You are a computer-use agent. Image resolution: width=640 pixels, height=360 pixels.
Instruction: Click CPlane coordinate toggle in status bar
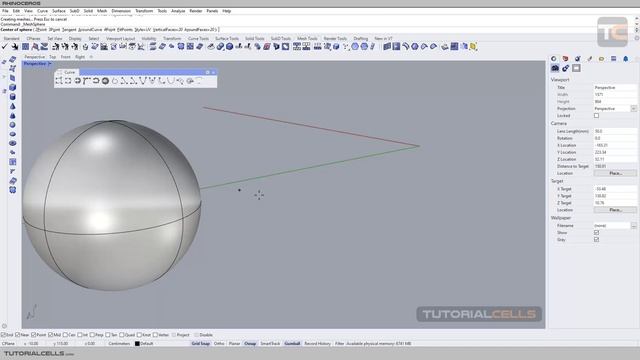click(8, 344)
